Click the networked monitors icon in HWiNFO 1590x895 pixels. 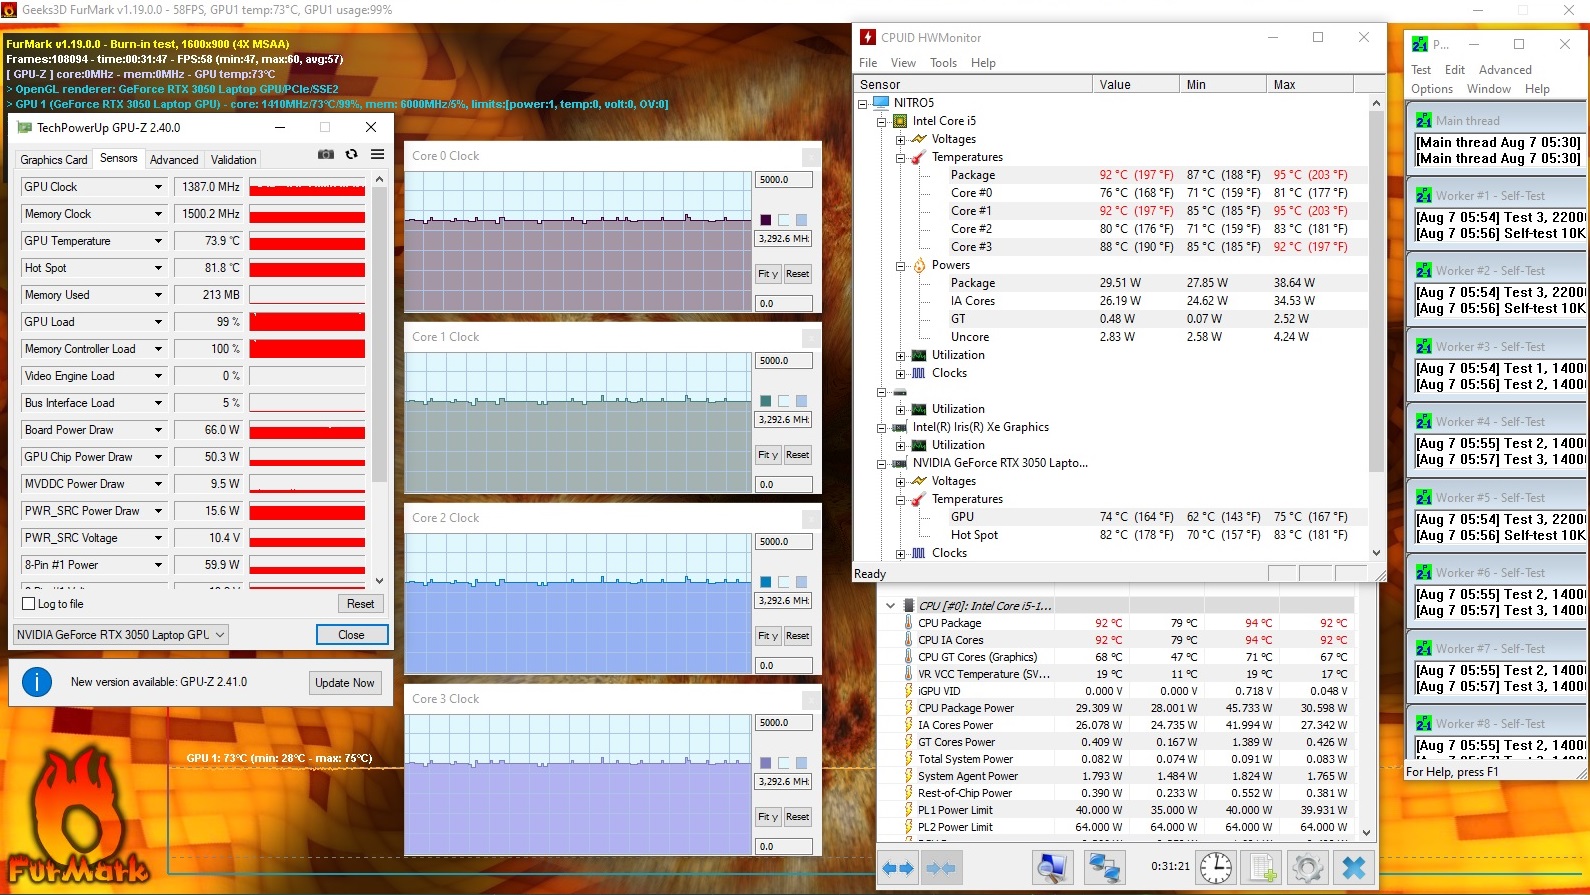click(x=1104, y=868)
